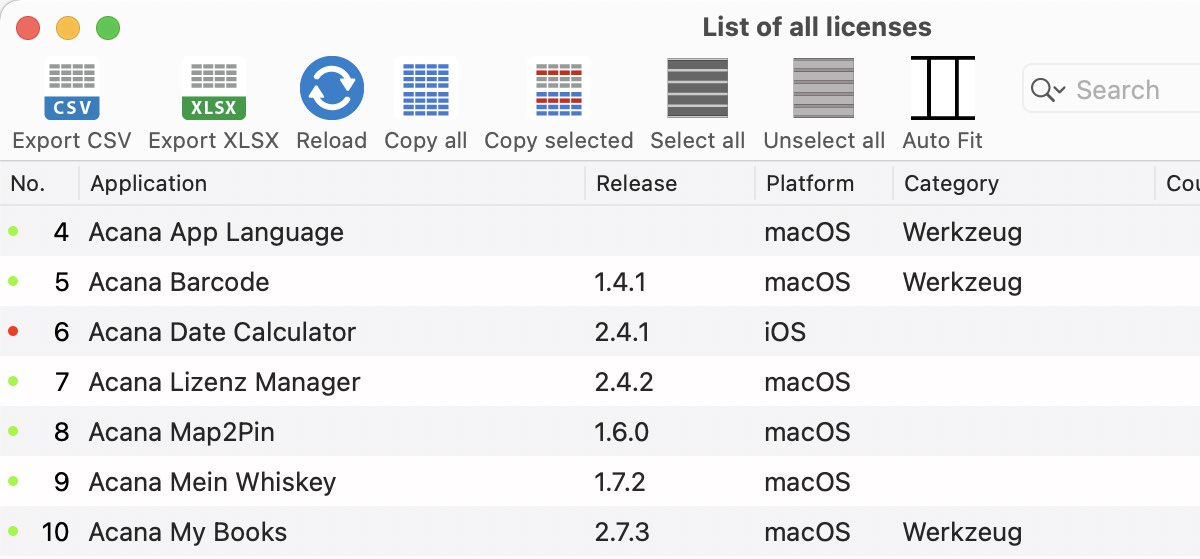Click the Copy all icon
Viewport: 1200px width, 559px height.
[x=426, y=90]
